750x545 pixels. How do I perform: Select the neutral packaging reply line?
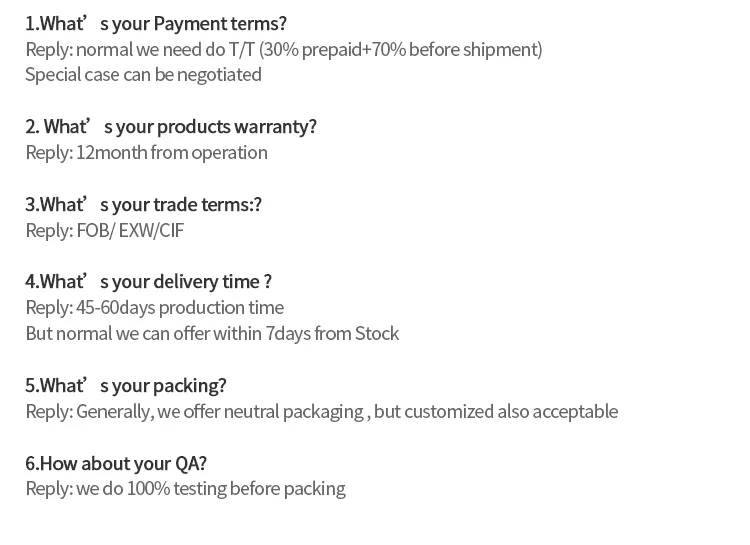322,412
